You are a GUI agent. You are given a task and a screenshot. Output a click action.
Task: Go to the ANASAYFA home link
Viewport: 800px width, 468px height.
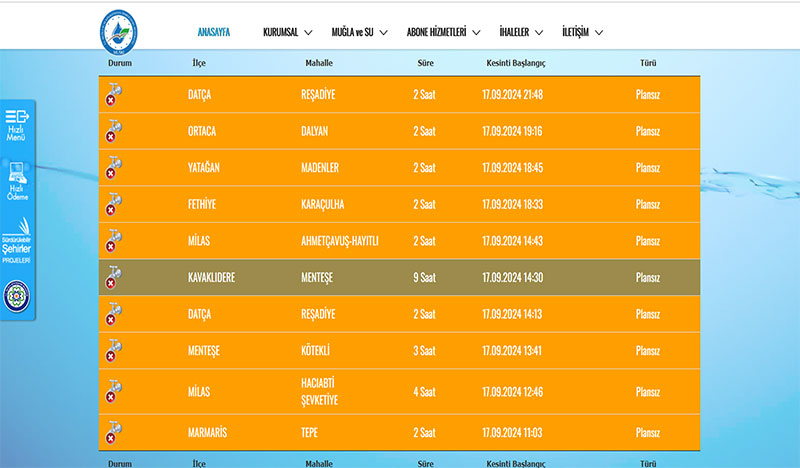(x=214, y=32)
